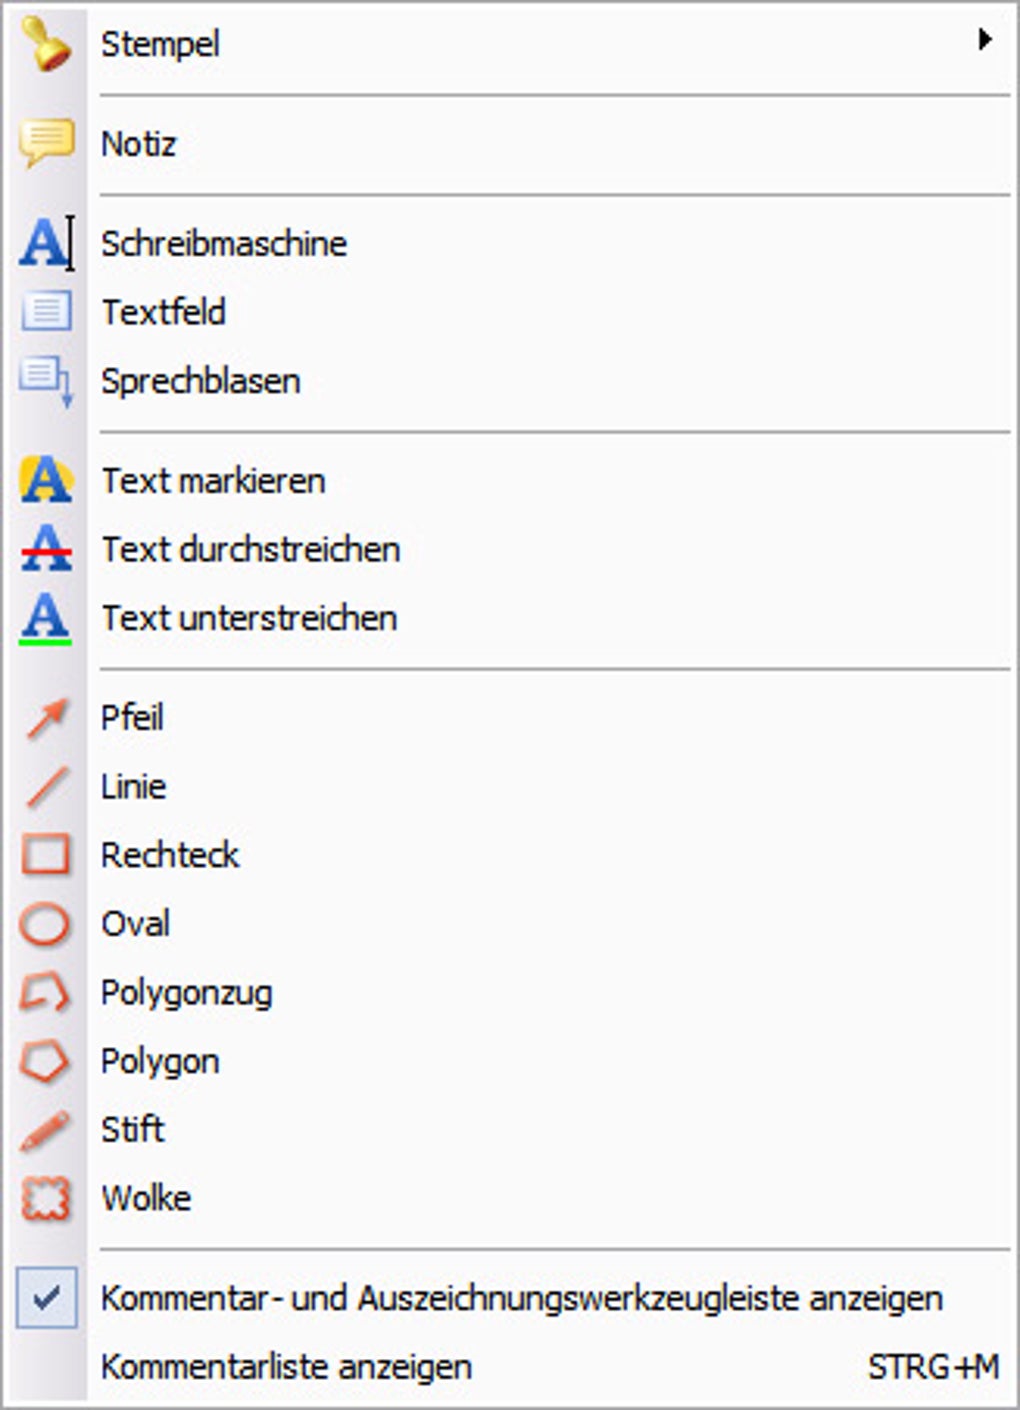This screenshot has height=1410, width=1020.
Task: Pick the yellow Text markieren icon
Action: tap(46, 480)
